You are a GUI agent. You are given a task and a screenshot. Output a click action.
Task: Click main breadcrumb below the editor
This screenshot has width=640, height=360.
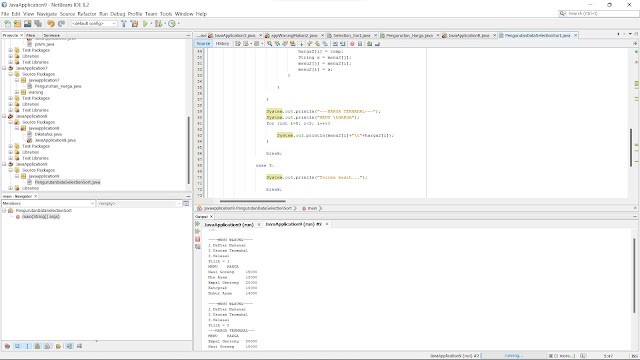[312, 208]
